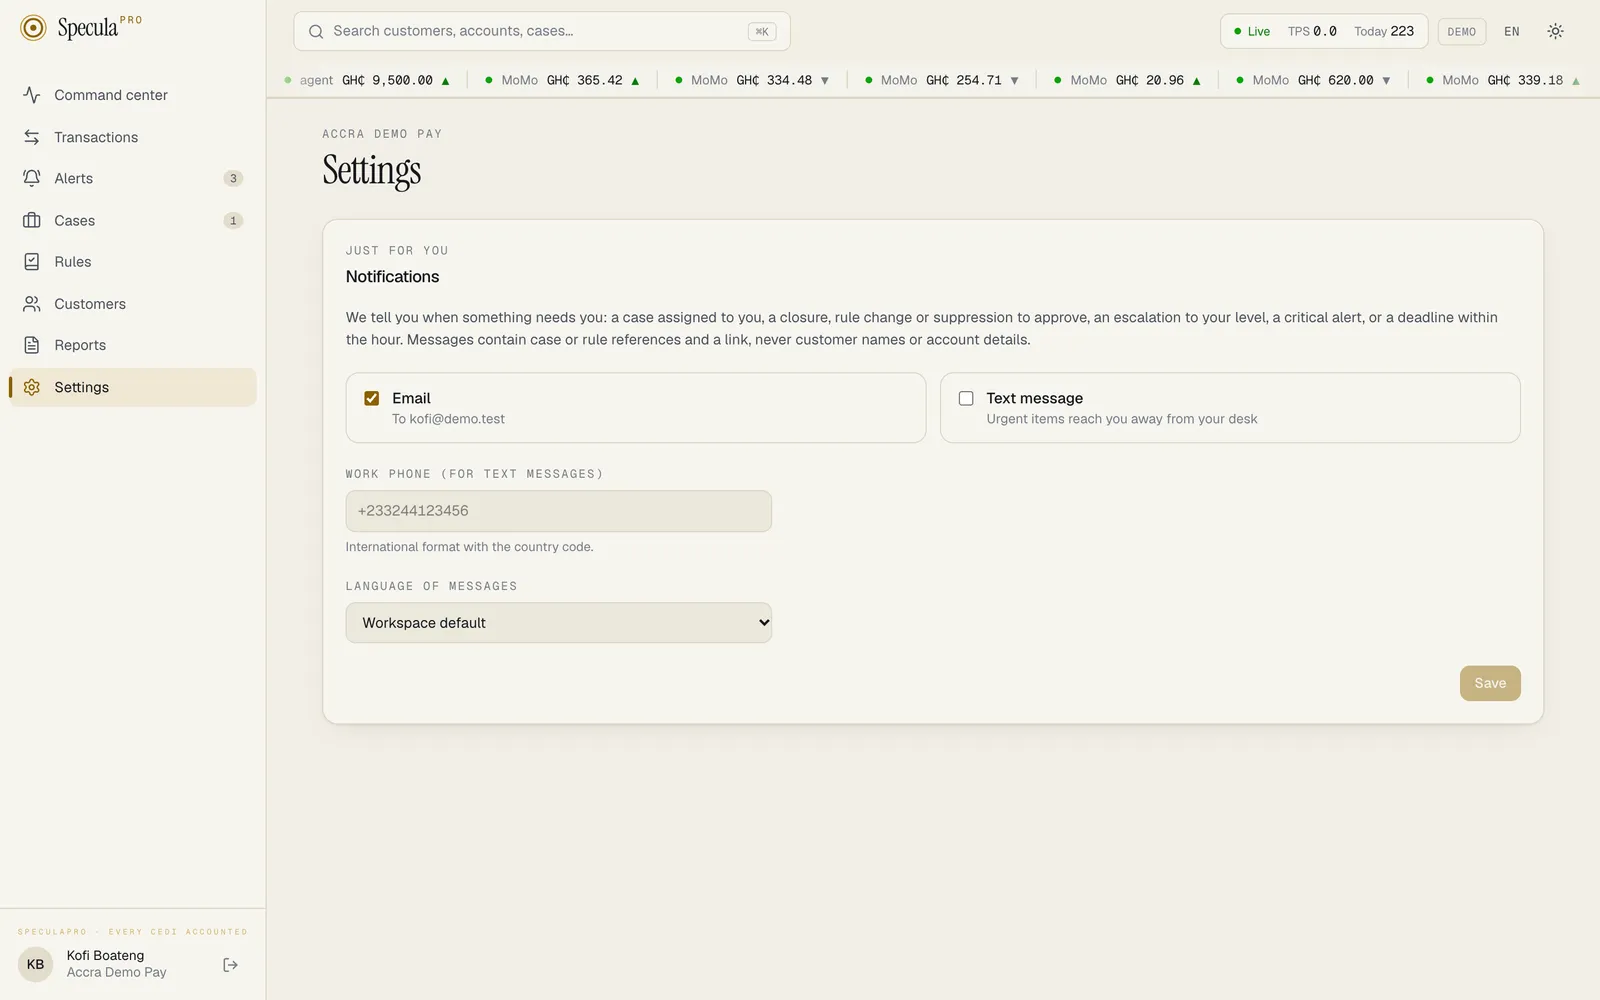Viewport: 1600px width, 1000px height.
Task: Open the Language of messages dropdown
Action: click(559, 623)
